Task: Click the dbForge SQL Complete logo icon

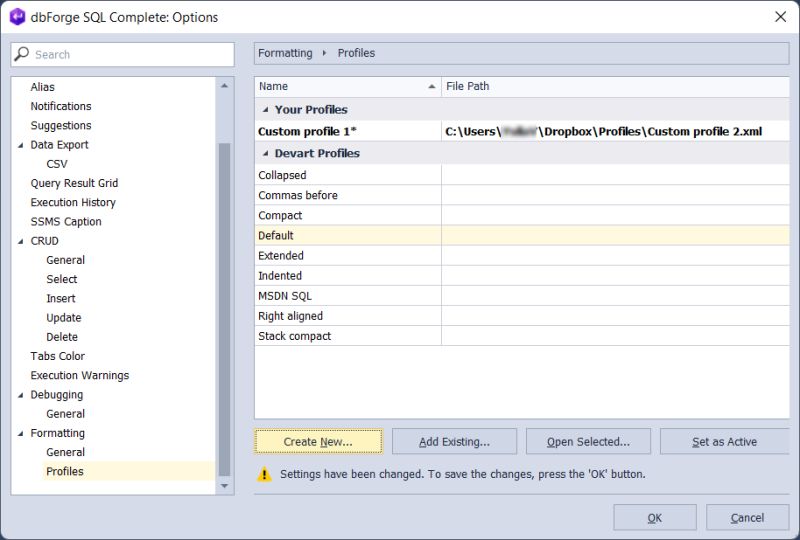Action: point(17,17)
